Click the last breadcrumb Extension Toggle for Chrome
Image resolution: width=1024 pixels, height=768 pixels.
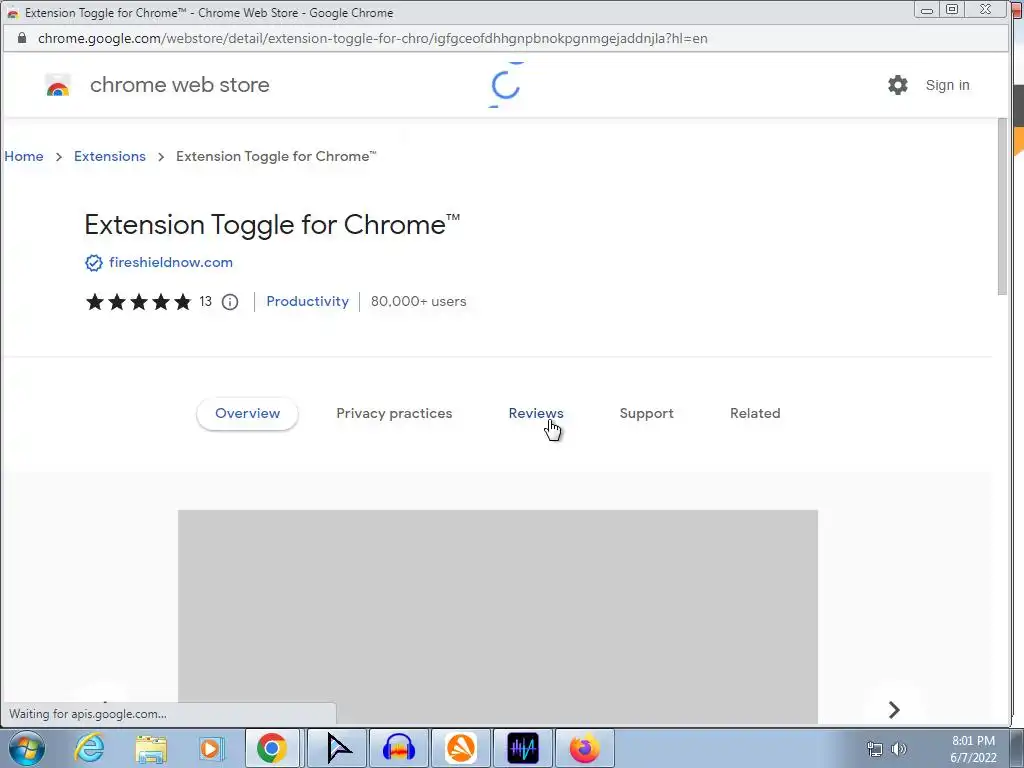coord(276,156)
